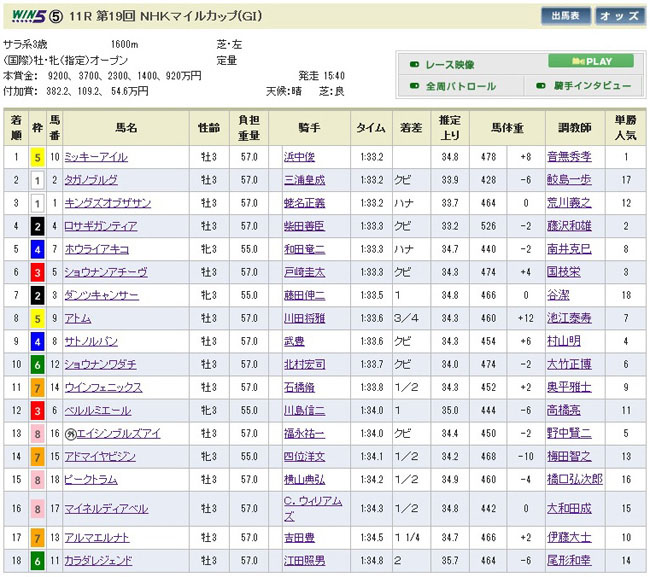
Task: Click the WIN5 logo icon
Action: tap(22, 16)
